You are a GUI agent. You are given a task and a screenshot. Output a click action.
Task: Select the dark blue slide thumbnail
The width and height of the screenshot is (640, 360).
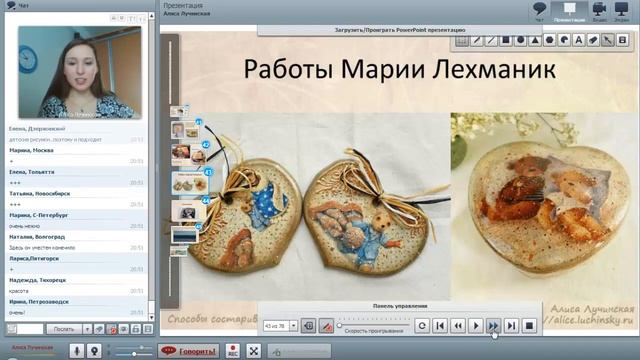[x=184, y=235]
